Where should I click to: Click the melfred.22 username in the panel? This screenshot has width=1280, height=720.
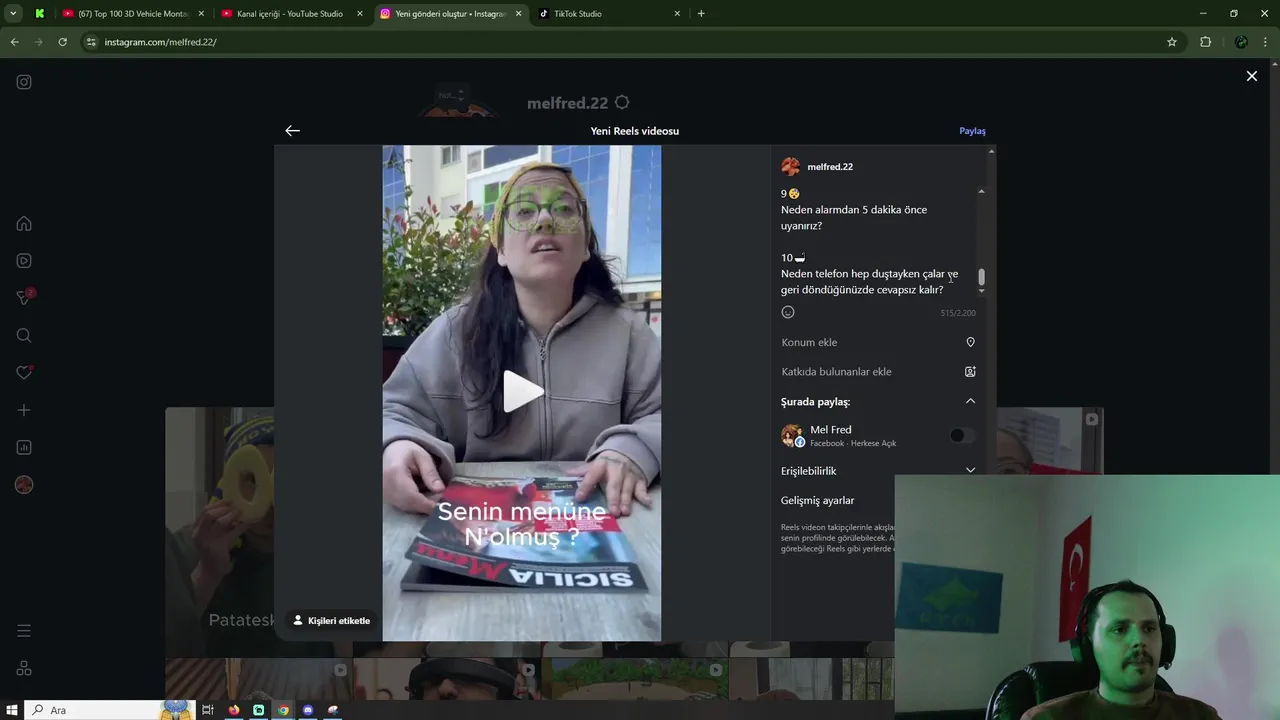tap(830, 167)
